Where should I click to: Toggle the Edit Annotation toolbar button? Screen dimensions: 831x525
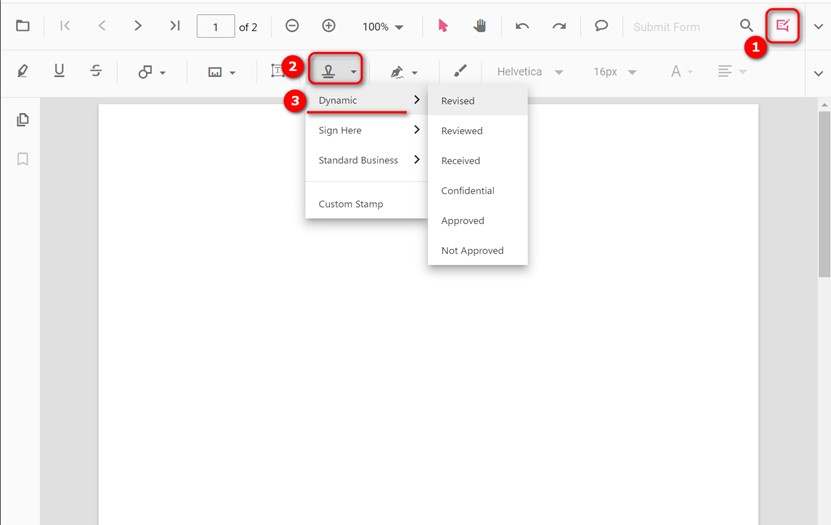[783, 26]
